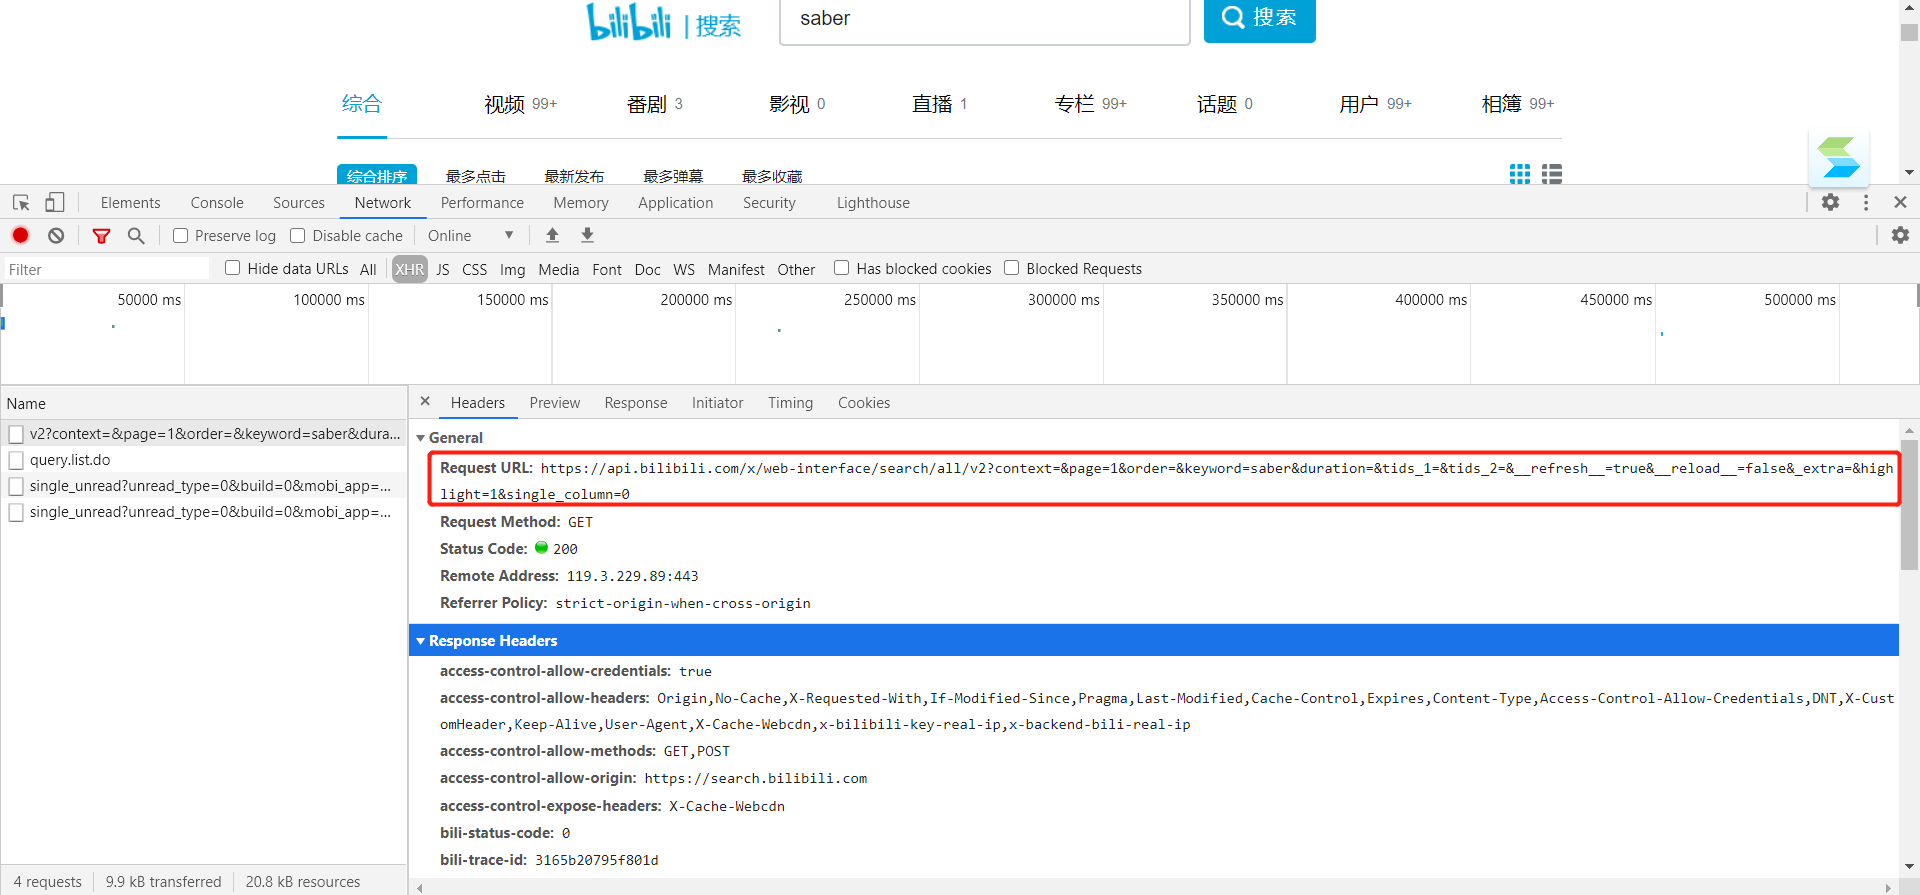The image size is (1920, 895).
Task: Open the Console panel tab
Action: [217, 203]
